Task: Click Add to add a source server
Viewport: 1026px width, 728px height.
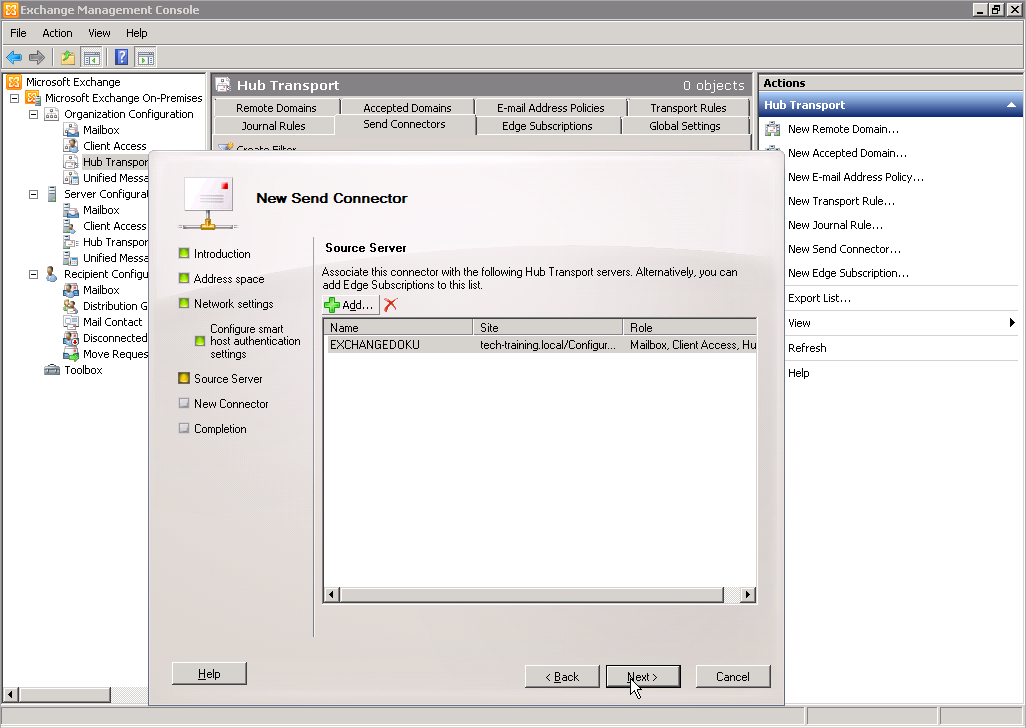Action: pyautogui.click(x=350, y=304)
